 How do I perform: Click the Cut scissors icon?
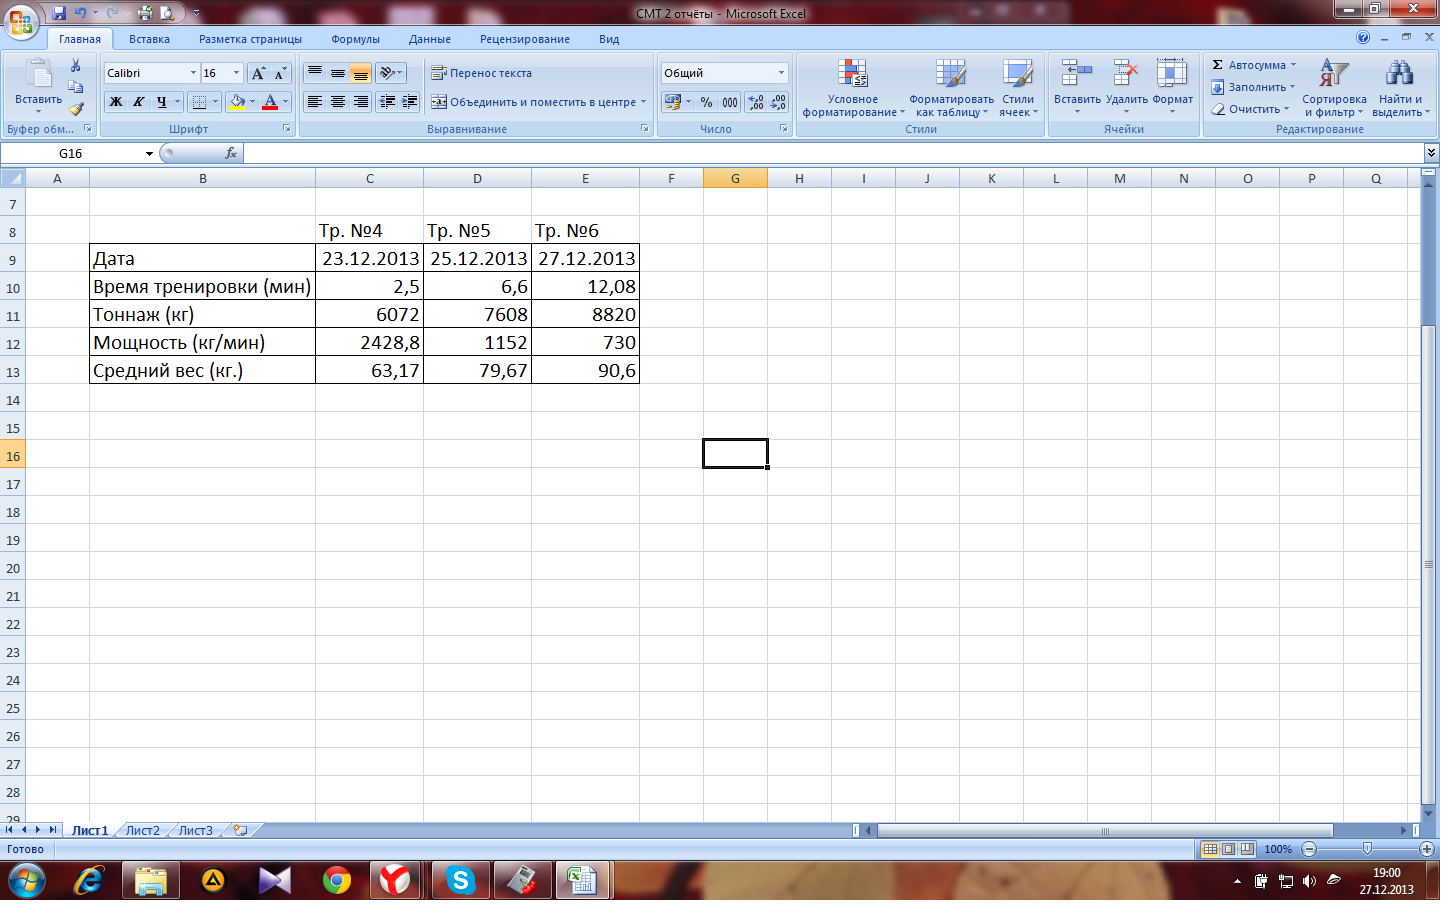coord(76,66)
